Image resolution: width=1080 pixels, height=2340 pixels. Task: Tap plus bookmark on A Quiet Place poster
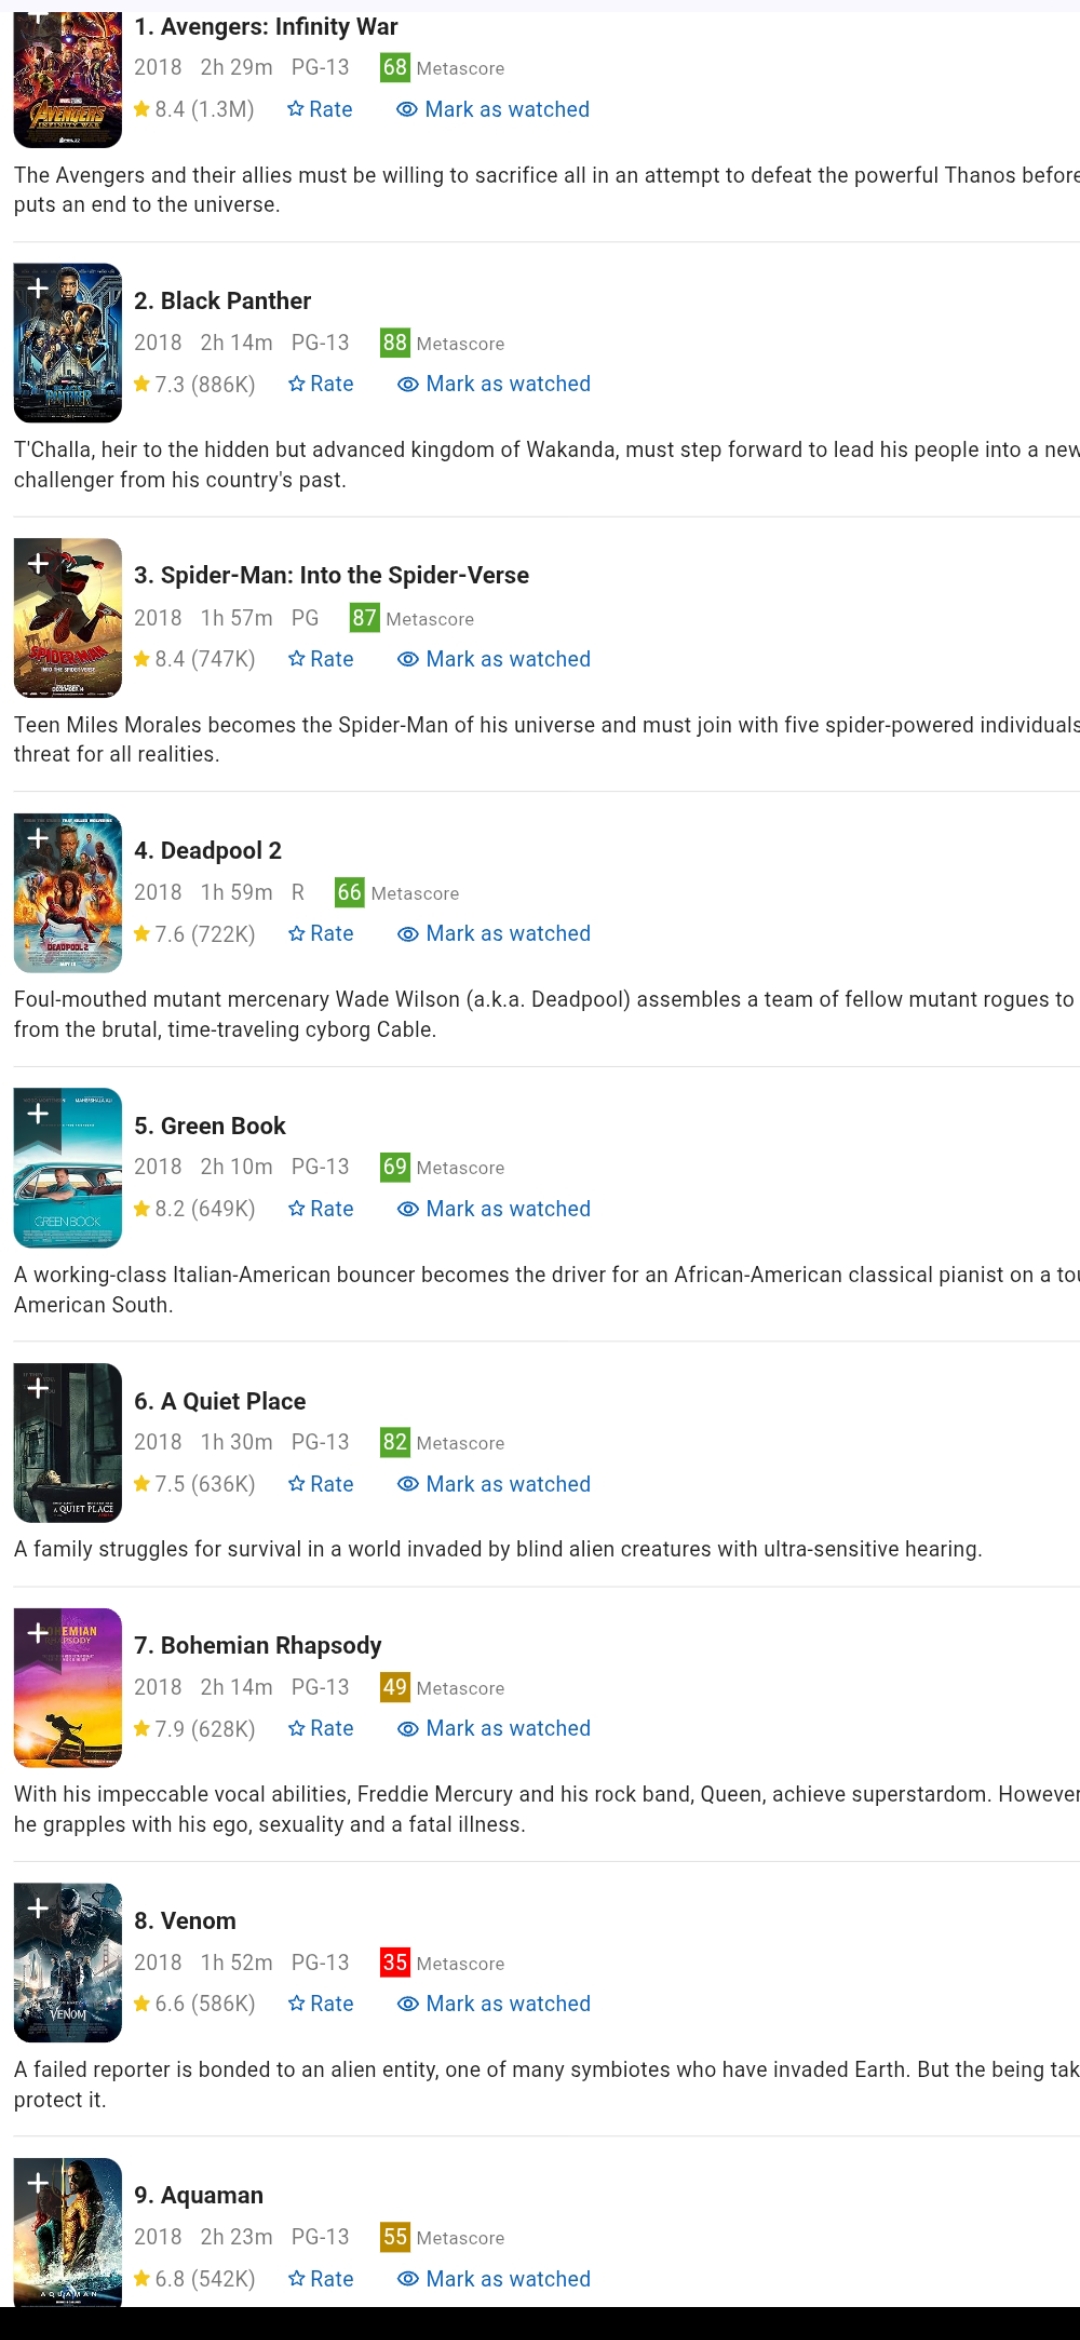(38, 1389)
